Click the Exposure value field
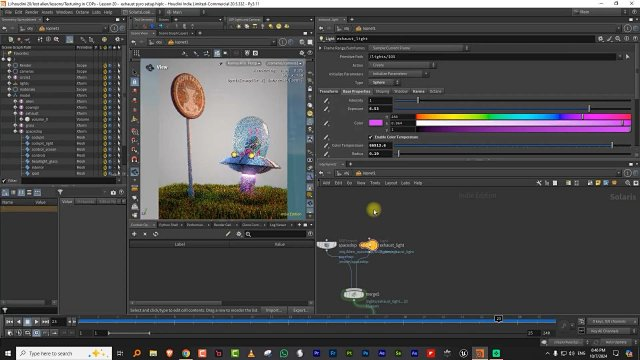This screenshot has height=360, width=640. click(380, 109)
